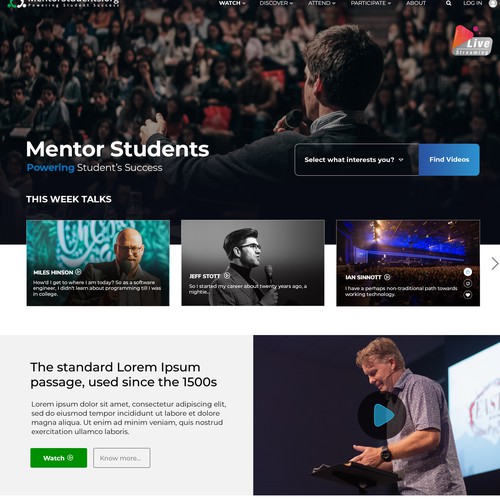Advance talks carousel with next arrow

495,263
